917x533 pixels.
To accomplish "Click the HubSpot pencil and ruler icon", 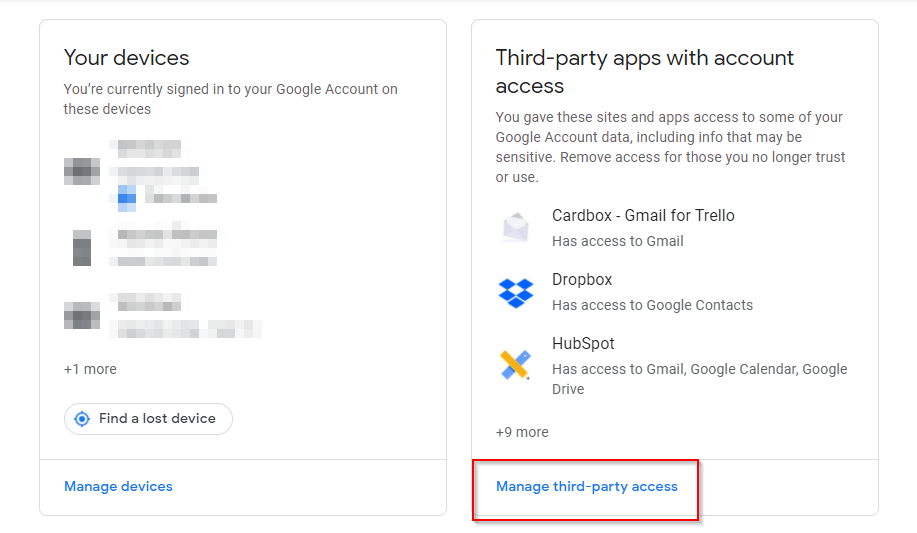I will point(516,365).
